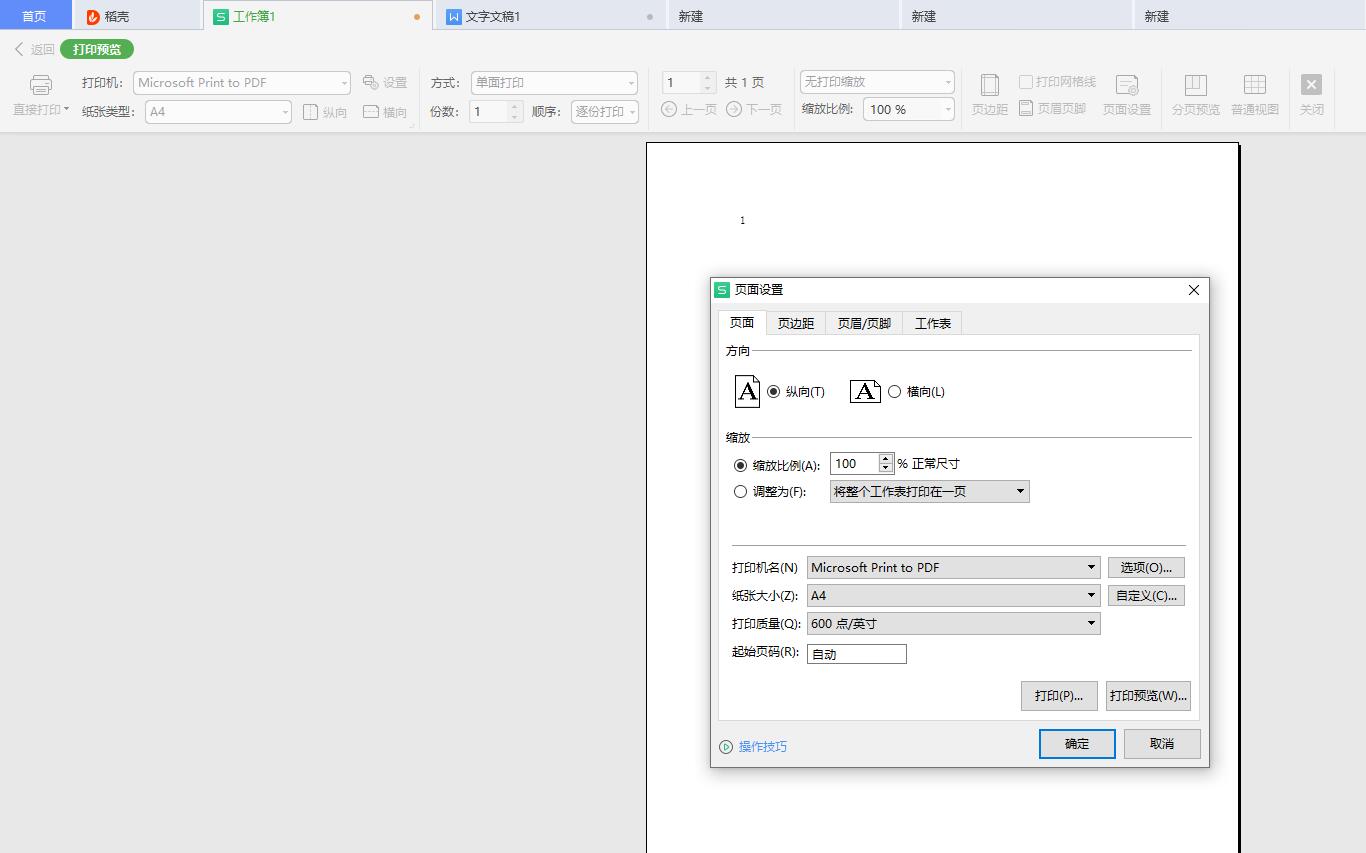This screenshot has width=1366, height=853.
Task: Open toolbar paper type A4 dropdown
Action: pyautogui.click(x=218, y=112)
